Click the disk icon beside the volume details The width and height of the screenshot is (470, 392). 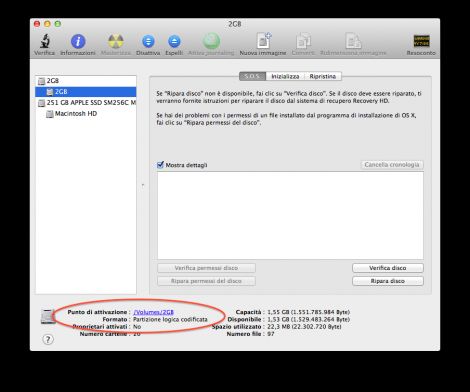pos(48,316)
